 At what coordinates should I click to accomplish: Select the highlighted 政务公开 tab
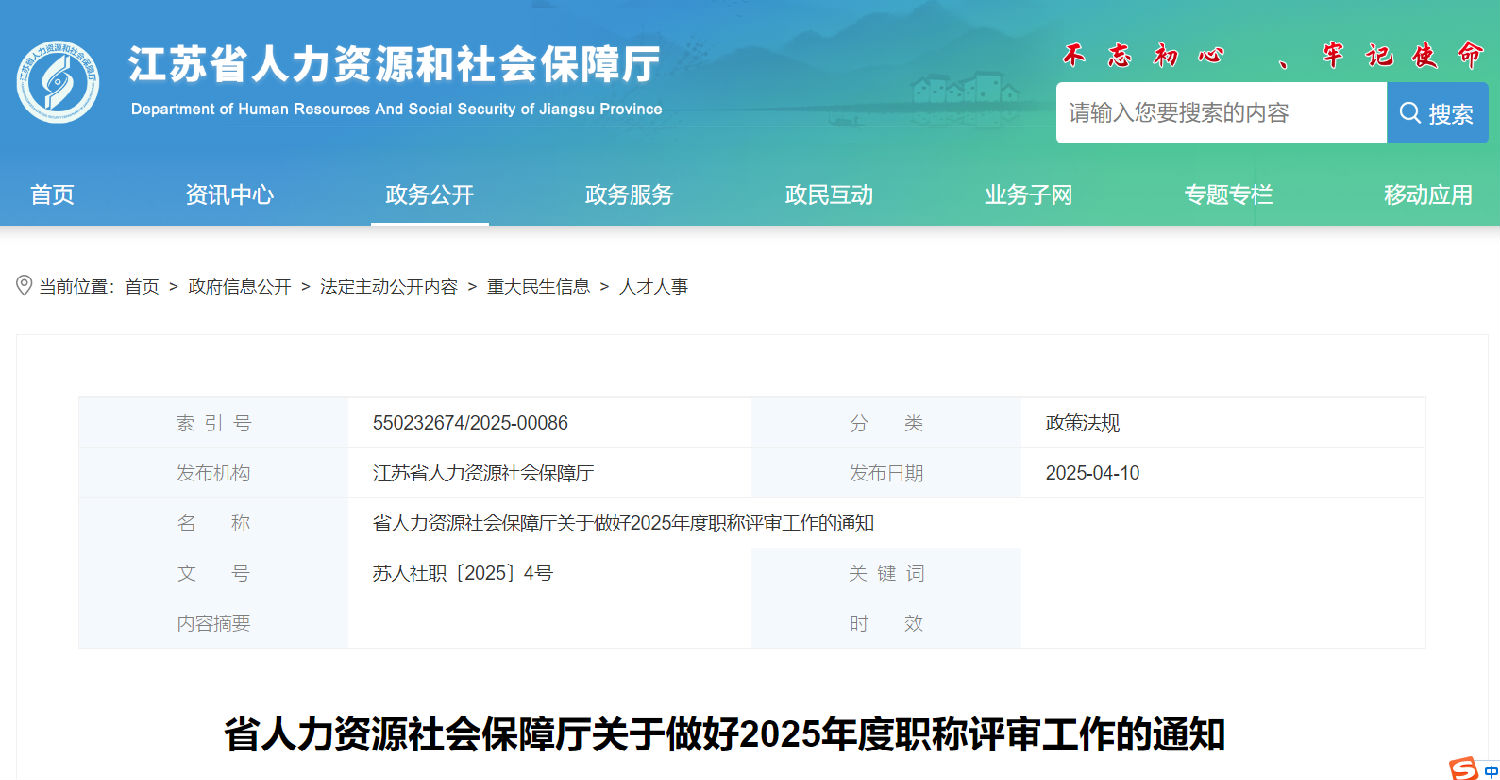[429, 195]
